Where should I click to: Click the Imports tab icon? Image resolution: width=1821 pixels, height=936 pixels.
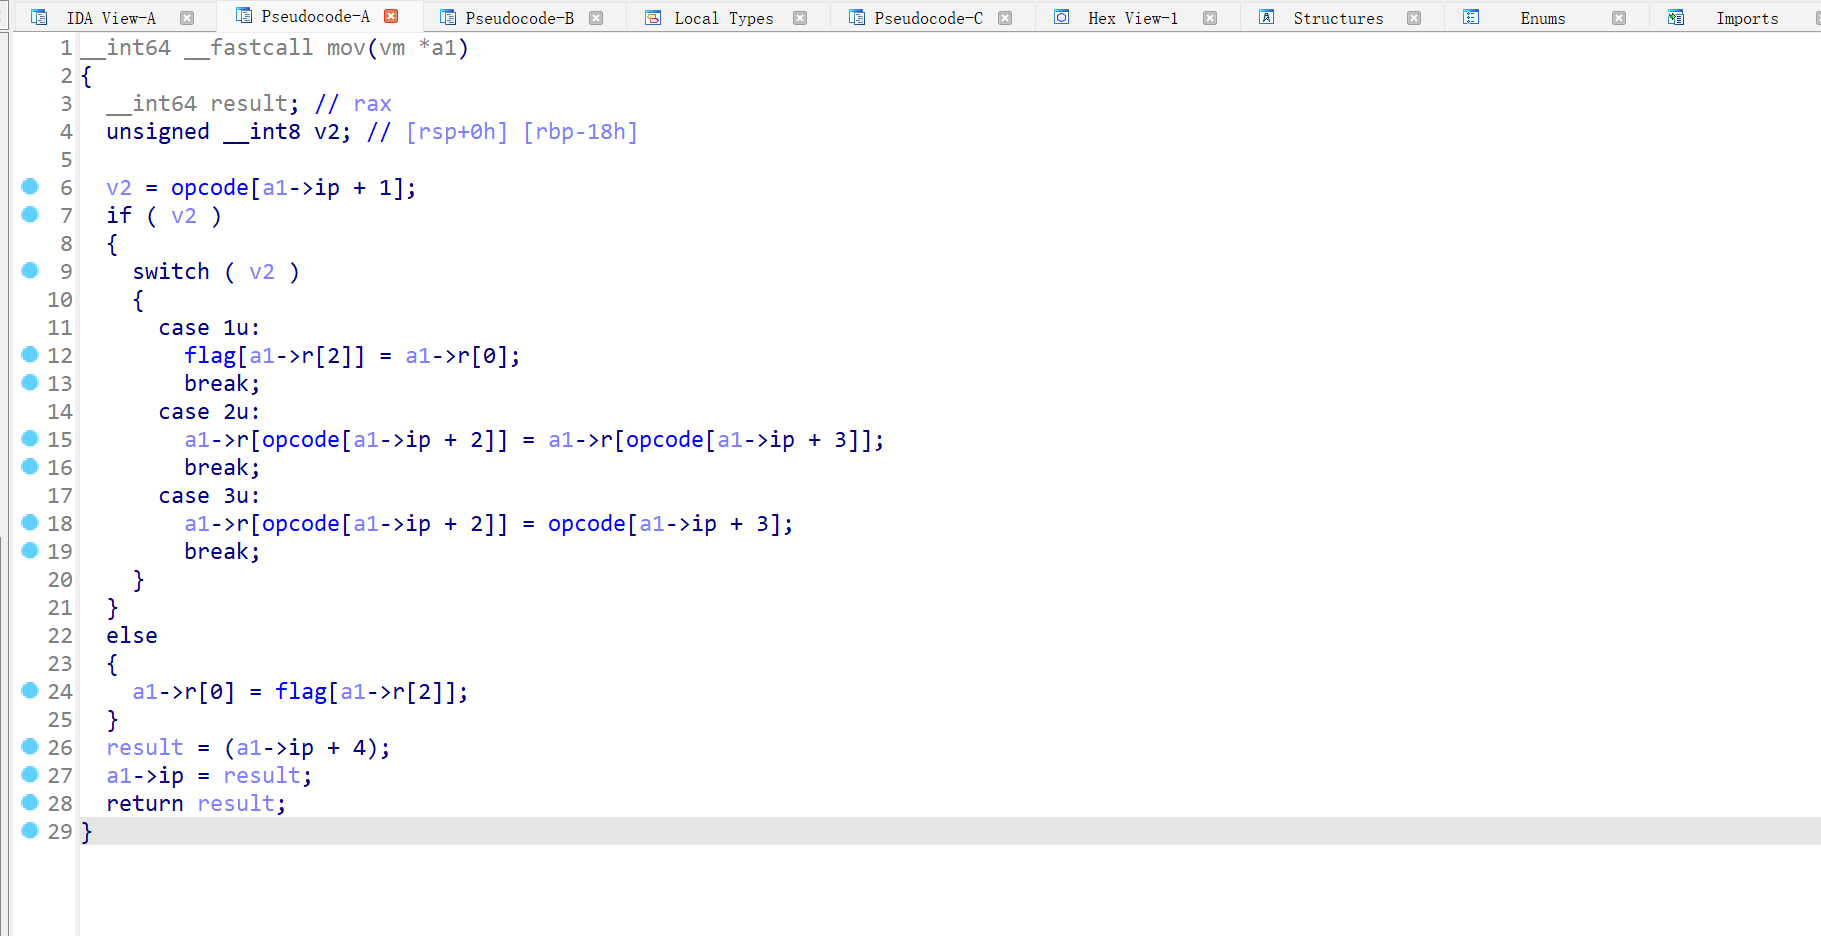1676,17
